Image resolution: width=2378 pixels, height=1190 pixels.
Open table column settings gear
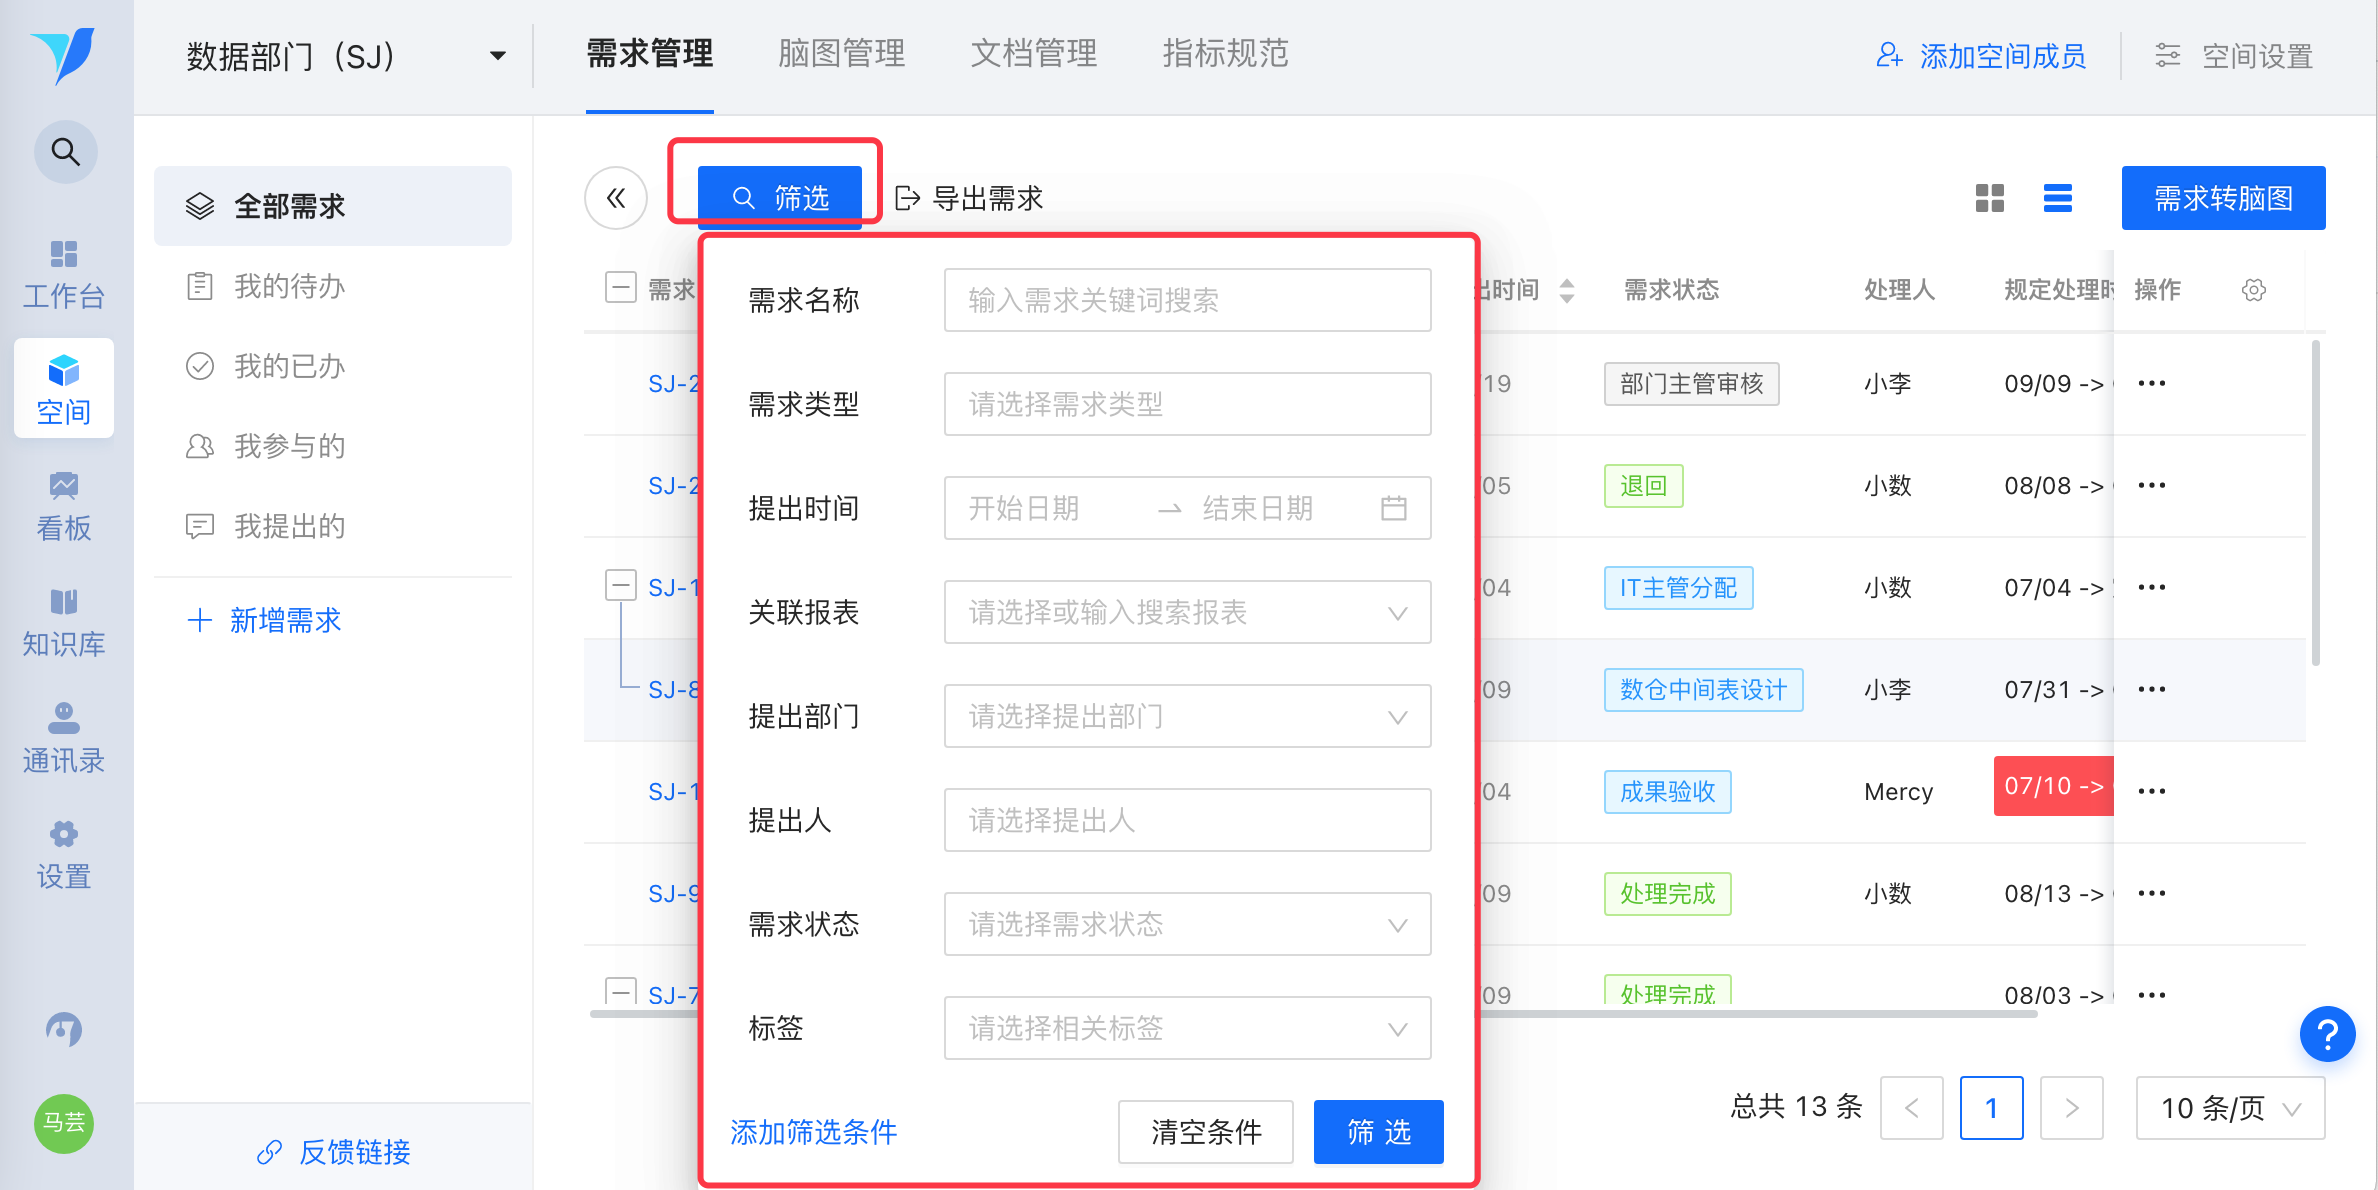click(x=2254, y=290)
